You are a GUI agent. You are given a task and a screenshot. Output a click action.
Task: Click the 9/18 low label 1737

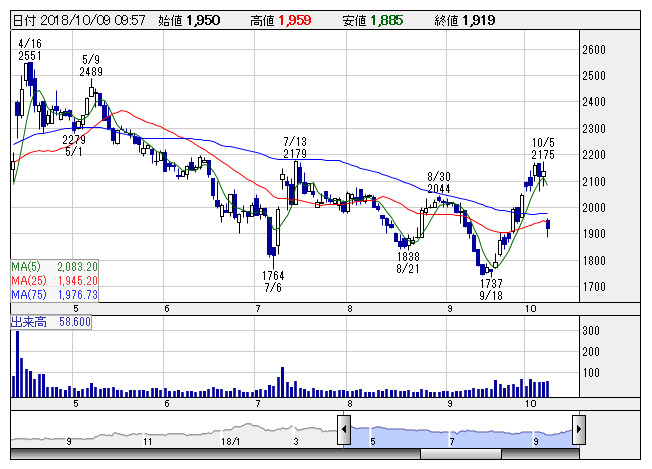point(490,283)
